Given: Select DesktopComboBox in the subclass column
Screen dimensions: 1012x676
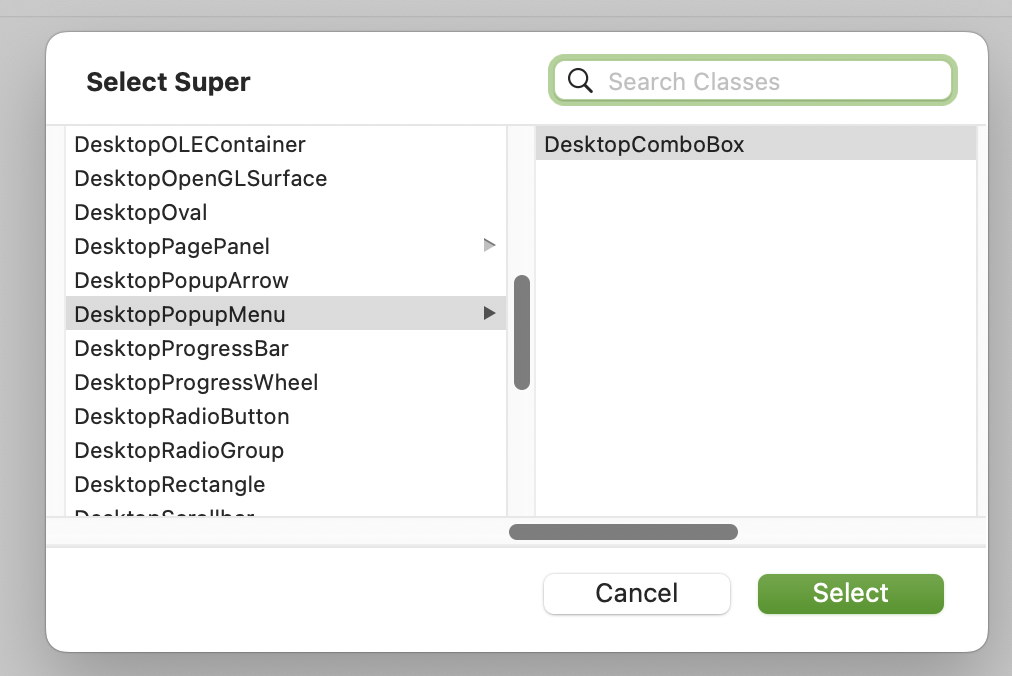Looking at the screenshot, I should tap(756, 144).
